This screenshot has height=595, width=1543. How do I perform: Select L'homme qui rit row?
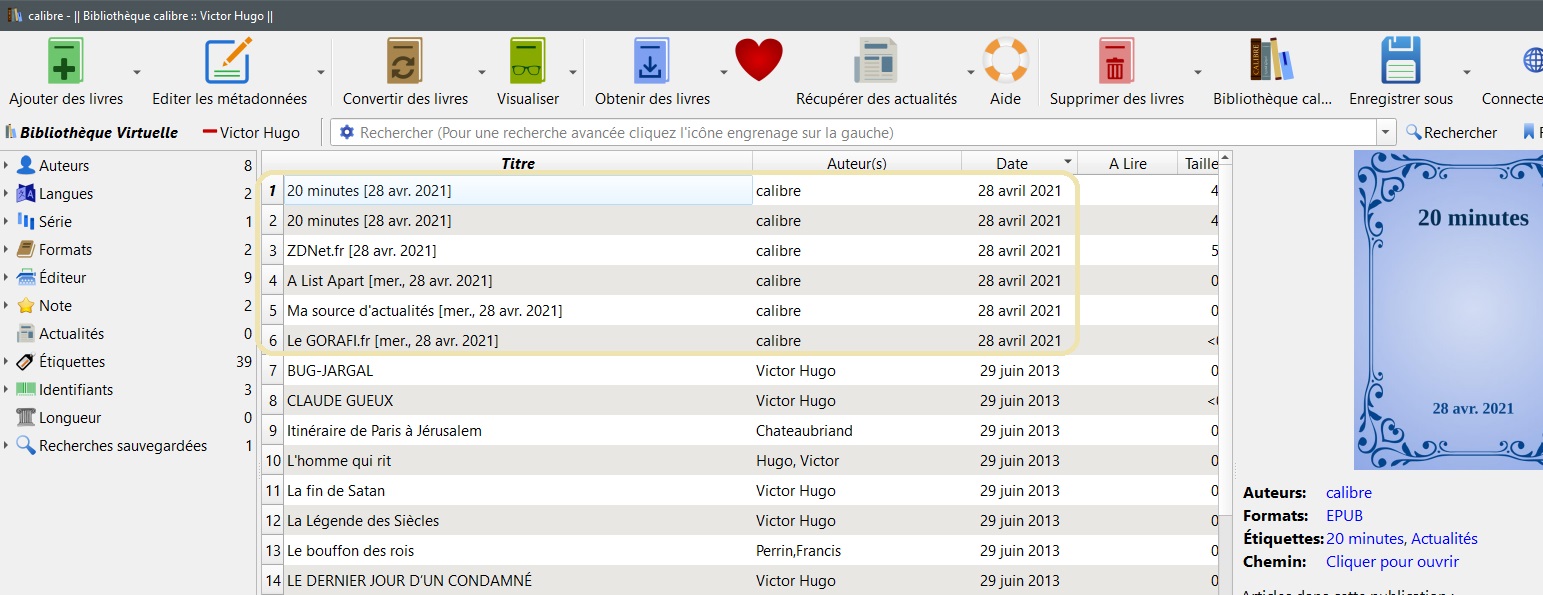click(x=740, y=461)
